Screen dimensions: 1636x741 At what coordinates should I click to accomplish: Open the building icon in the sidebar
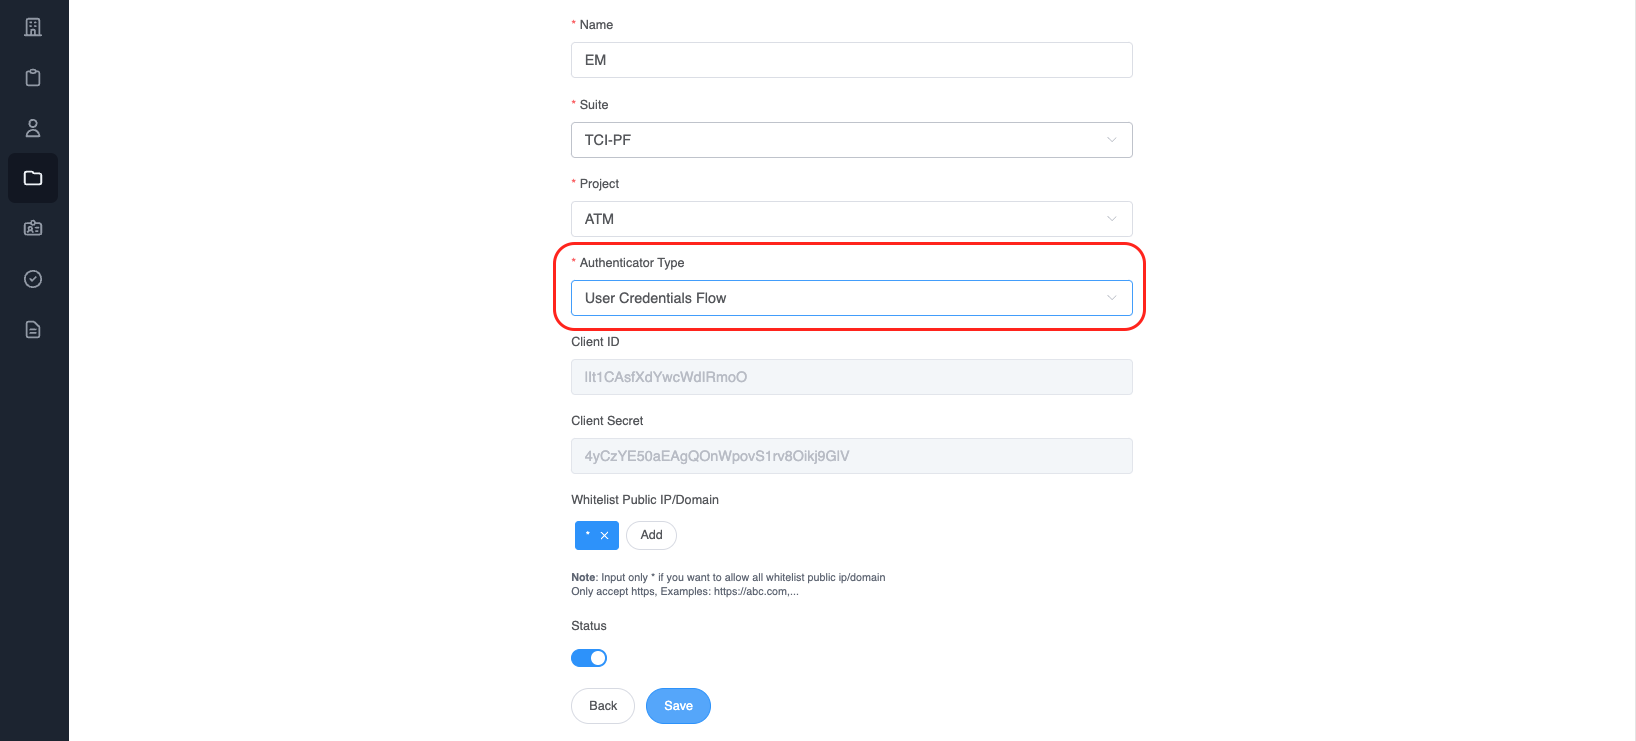click(x=33, y=27)
